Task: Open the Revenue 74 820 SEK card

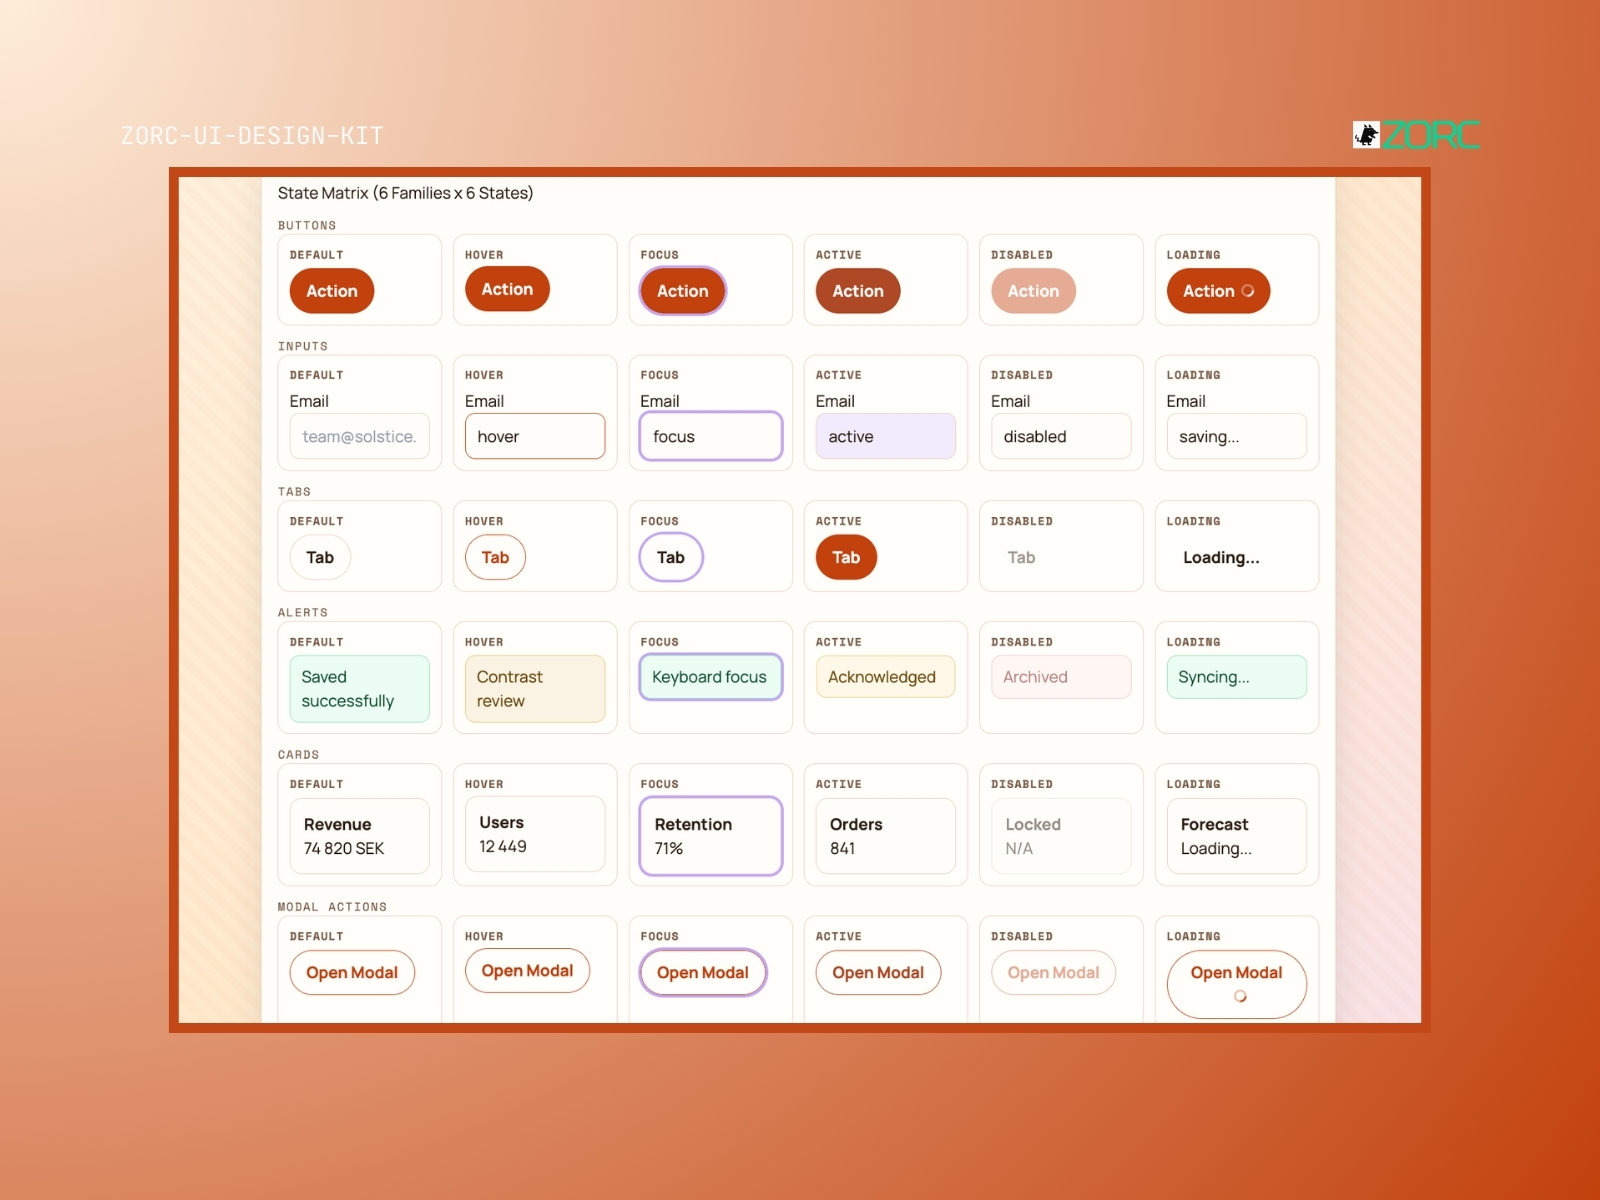Action: 360,836
